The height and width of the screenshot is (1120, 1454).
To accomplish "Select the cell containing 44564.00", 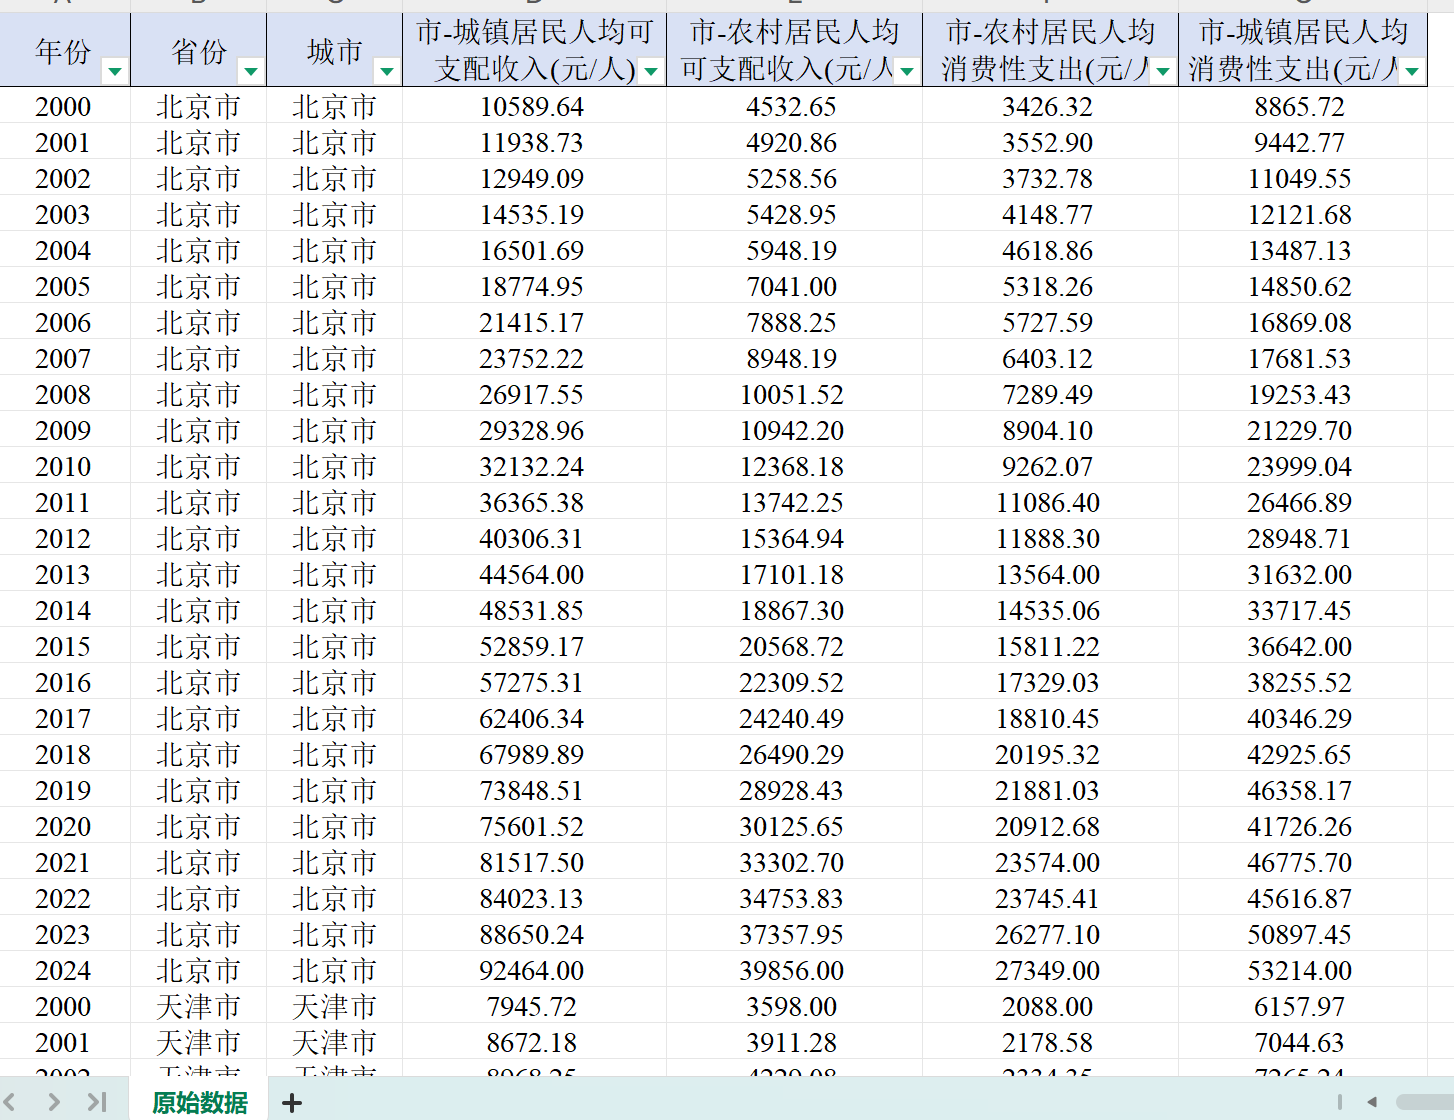I will coord(535,575).
